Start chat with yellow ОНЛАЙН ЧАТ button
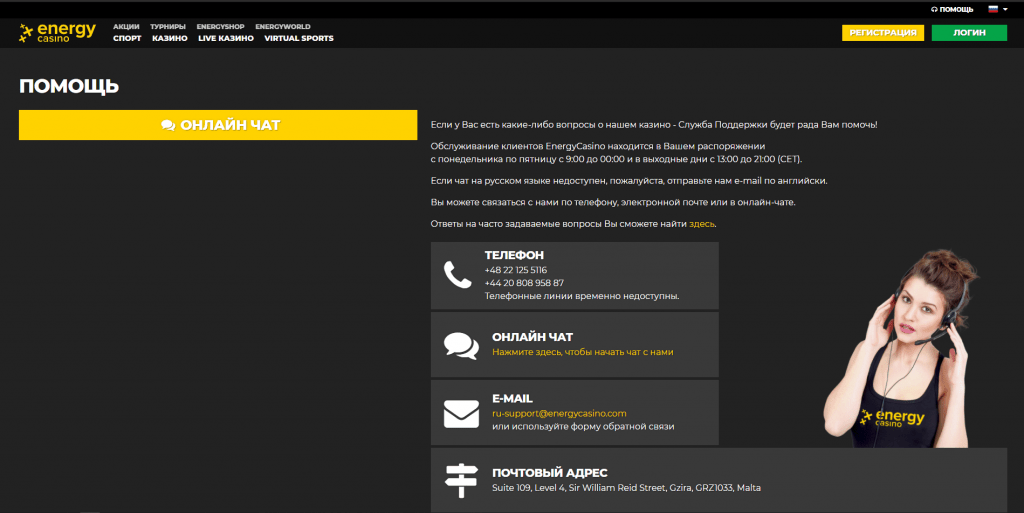Viewport: 1024px width, 513px height. [218, 125]
